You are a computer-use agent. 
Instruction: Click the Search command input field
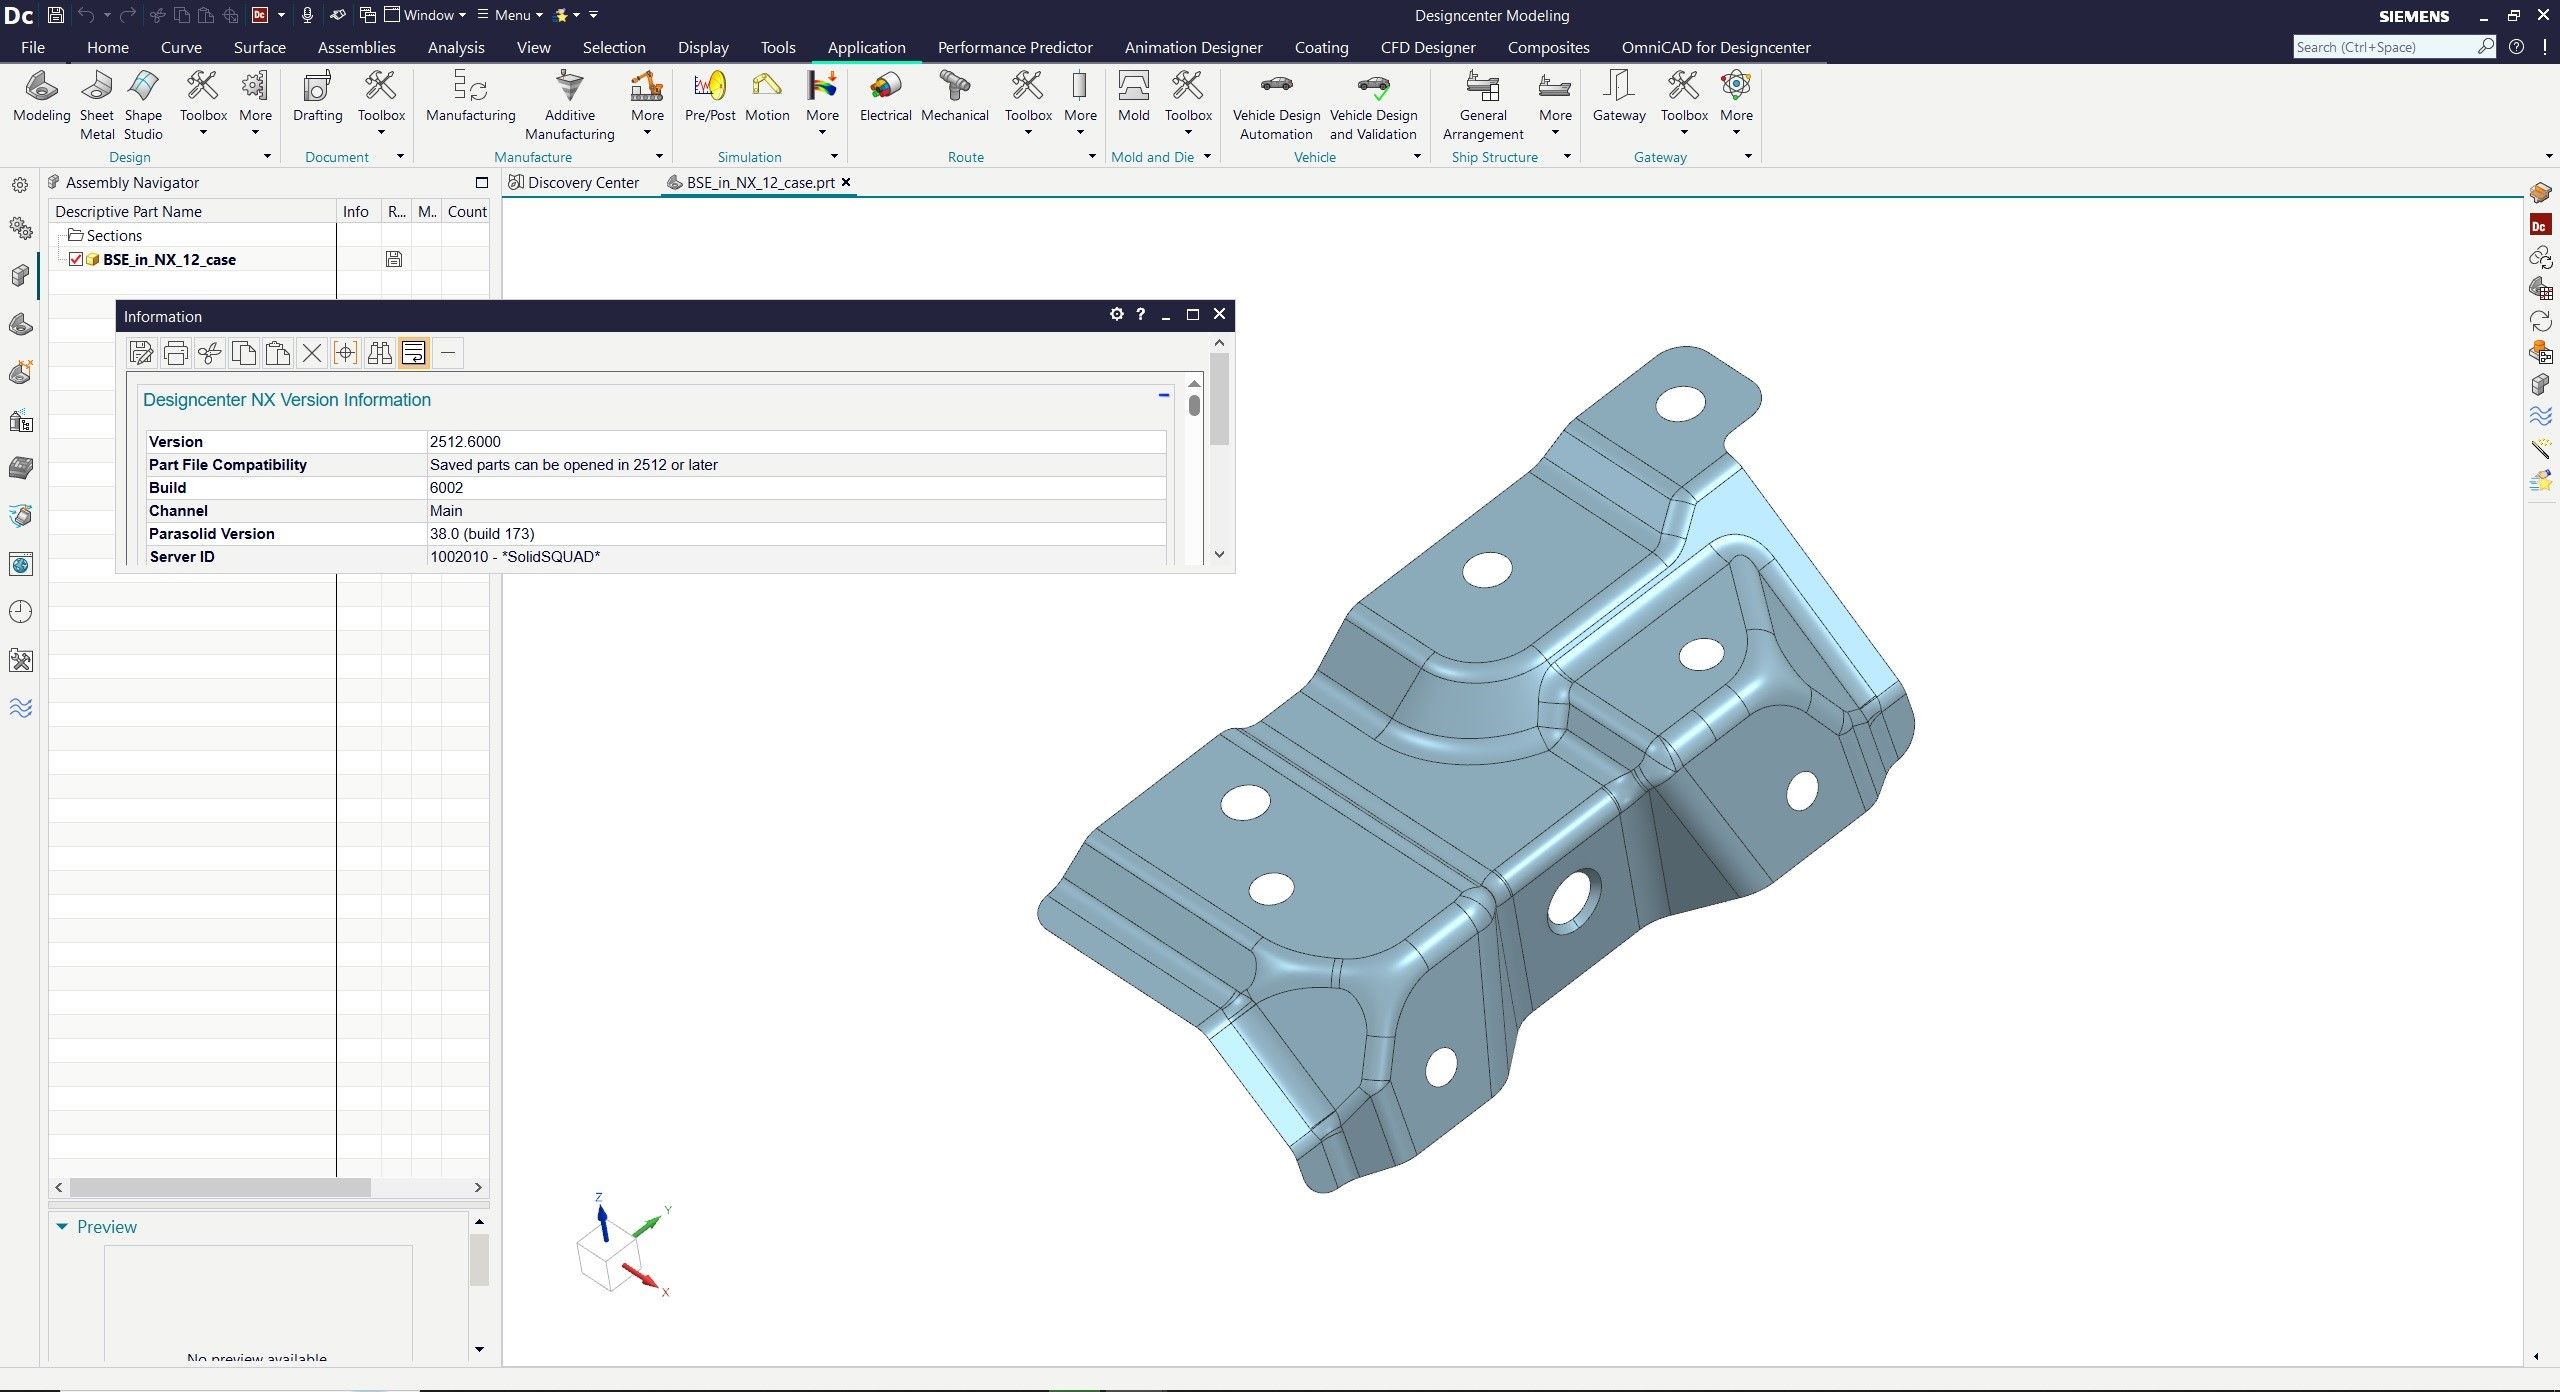click(2385, 47)
